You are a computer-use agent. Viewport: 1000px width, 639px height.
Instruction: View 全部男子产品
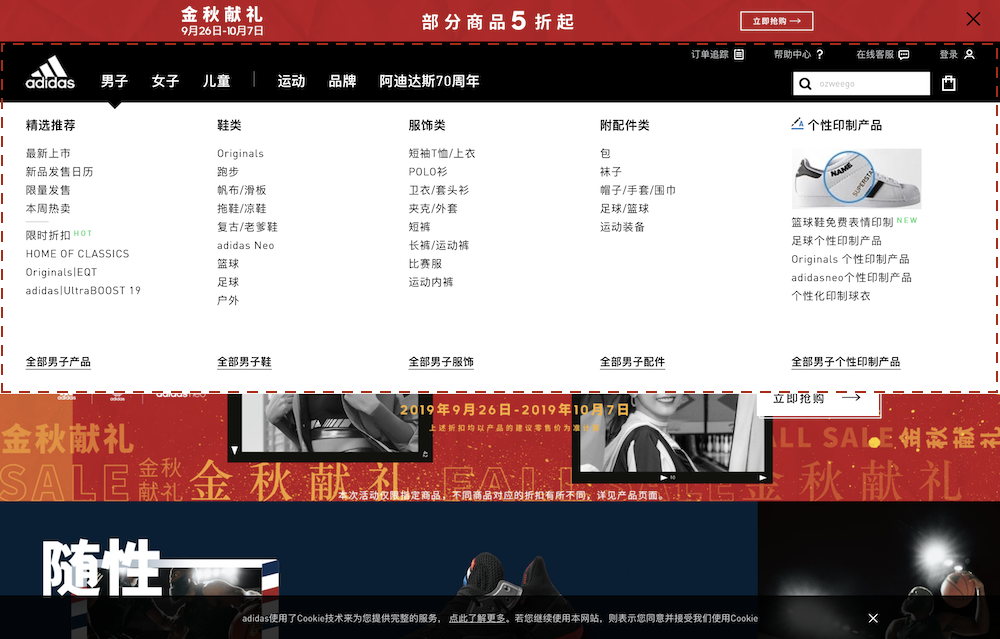point(58,362)
